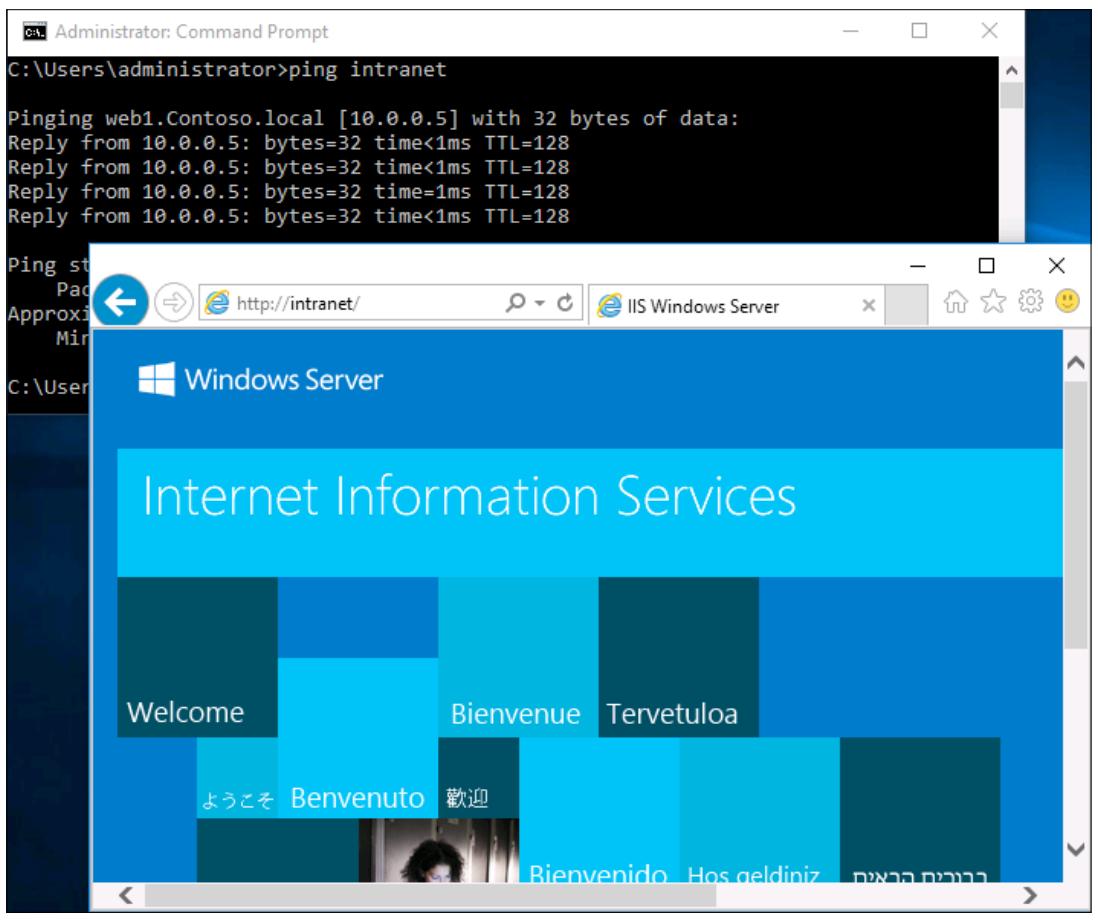Open a new tab in Internet Explorer
1098x922 pixels.
[x=906, y=305]
